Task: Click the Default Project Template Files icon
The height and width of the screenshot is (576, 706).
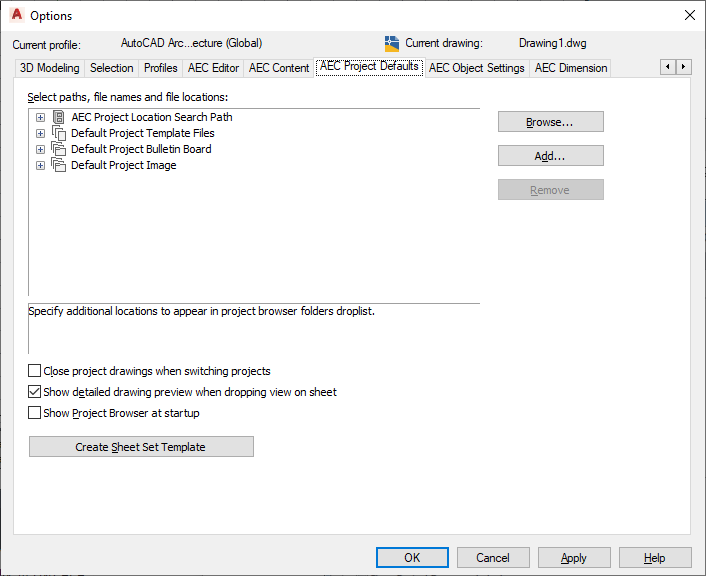Action: pyautogui.click(x=59, y=133)
